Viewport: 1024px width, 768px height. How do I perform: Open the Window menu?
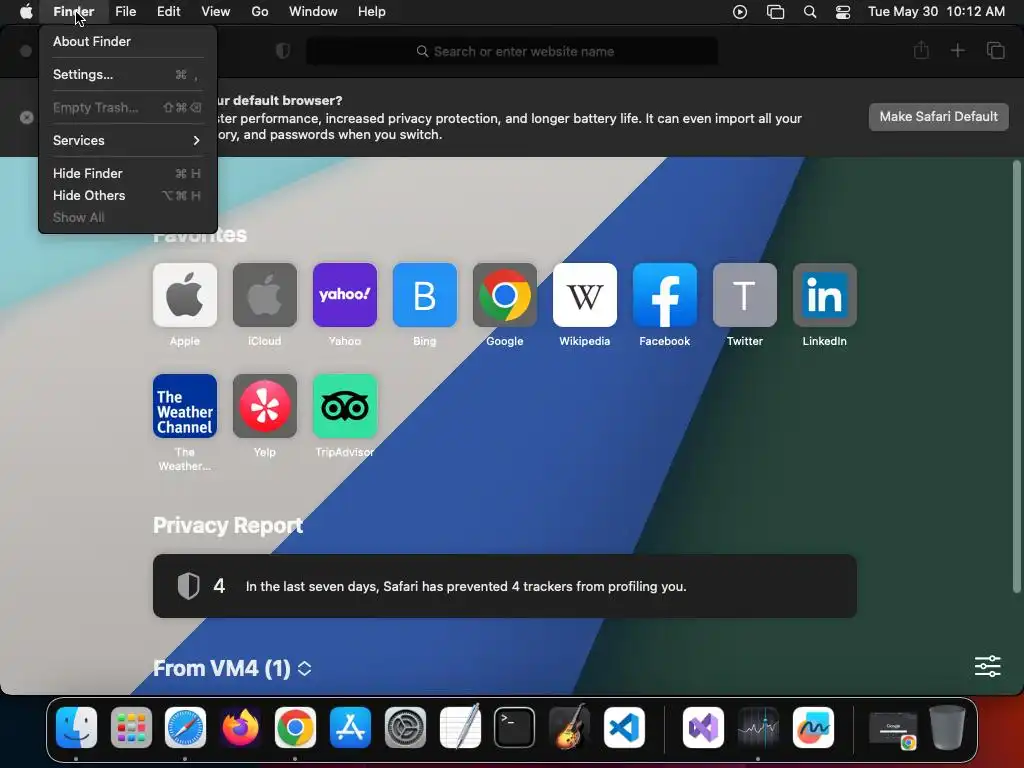(313, 12)
